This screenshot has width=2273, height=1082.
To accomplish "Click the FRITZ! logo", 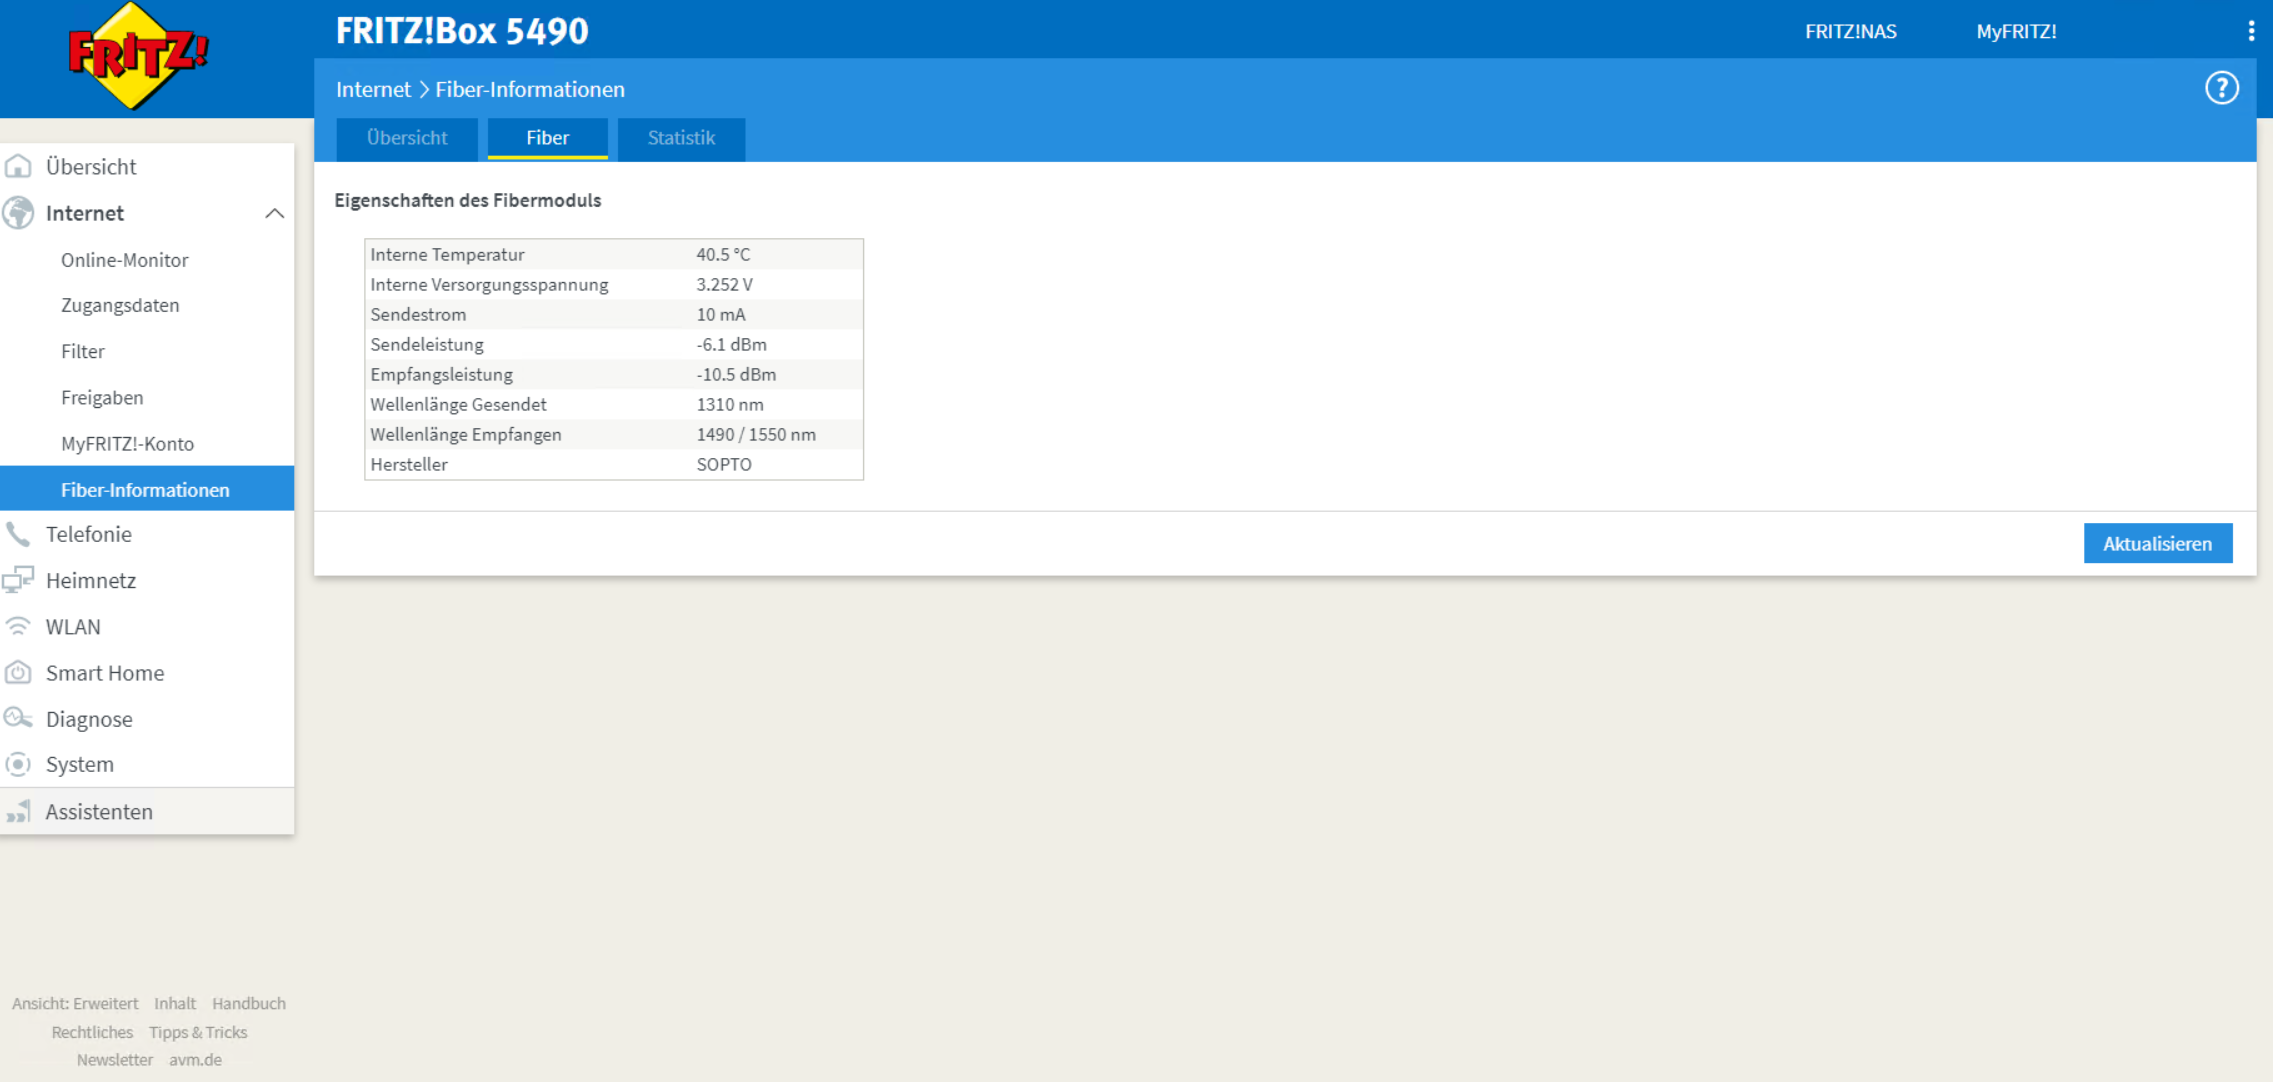I will click(137, 55).
